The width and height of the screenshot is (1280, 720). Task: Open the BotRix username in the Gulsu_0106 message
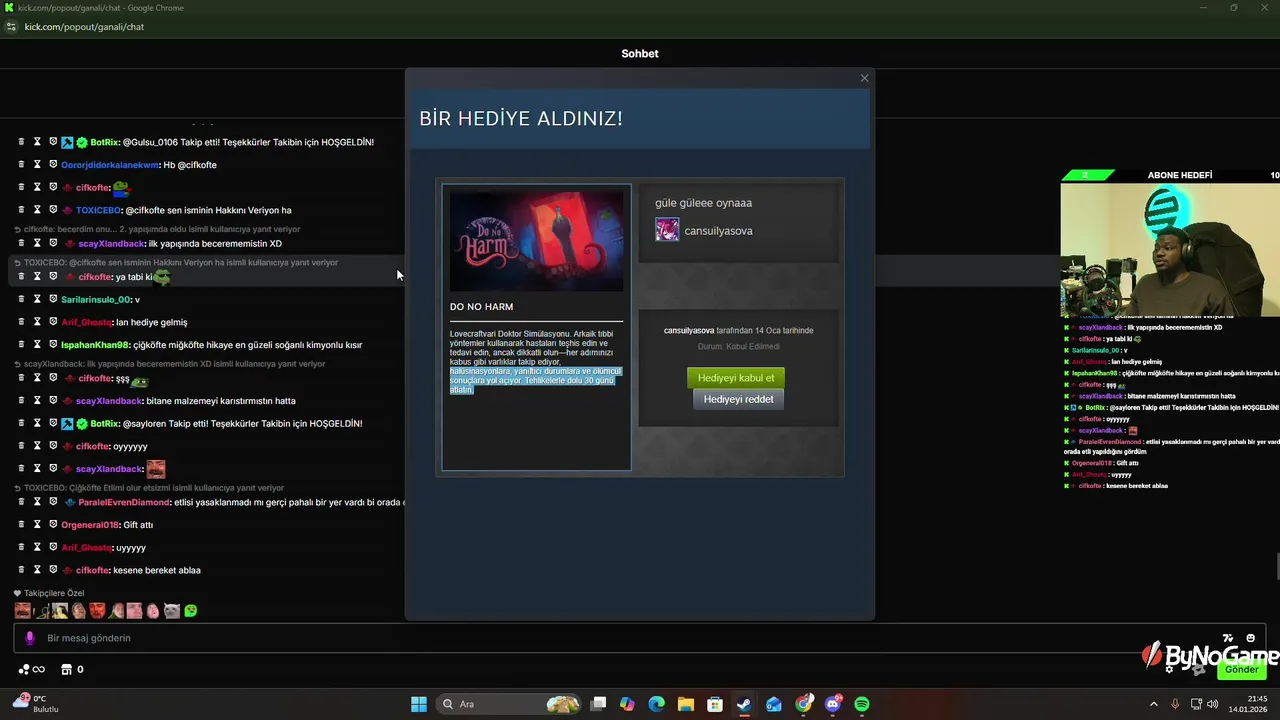(x=104, y=142)
